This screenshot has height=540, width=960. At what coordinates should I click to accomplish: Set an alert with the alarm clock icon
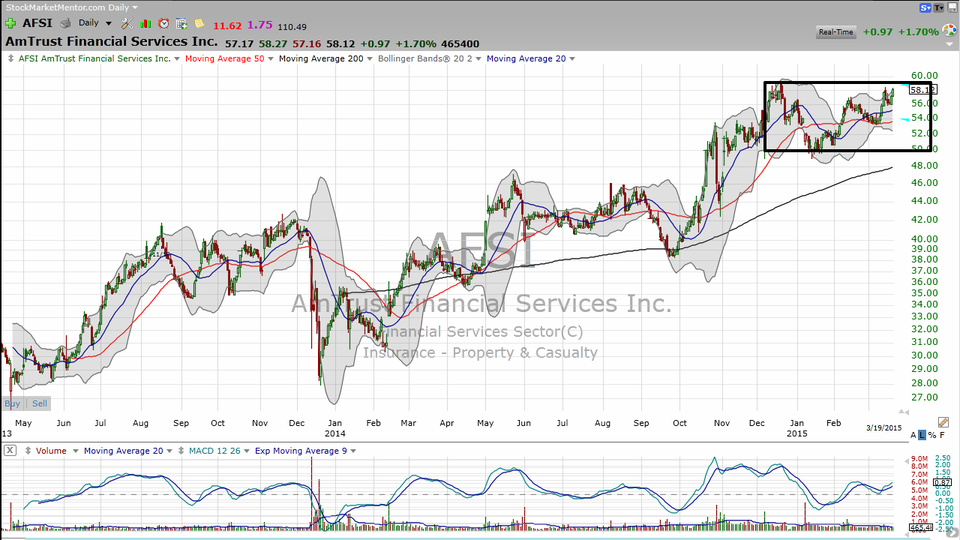(x=163, y=23)
